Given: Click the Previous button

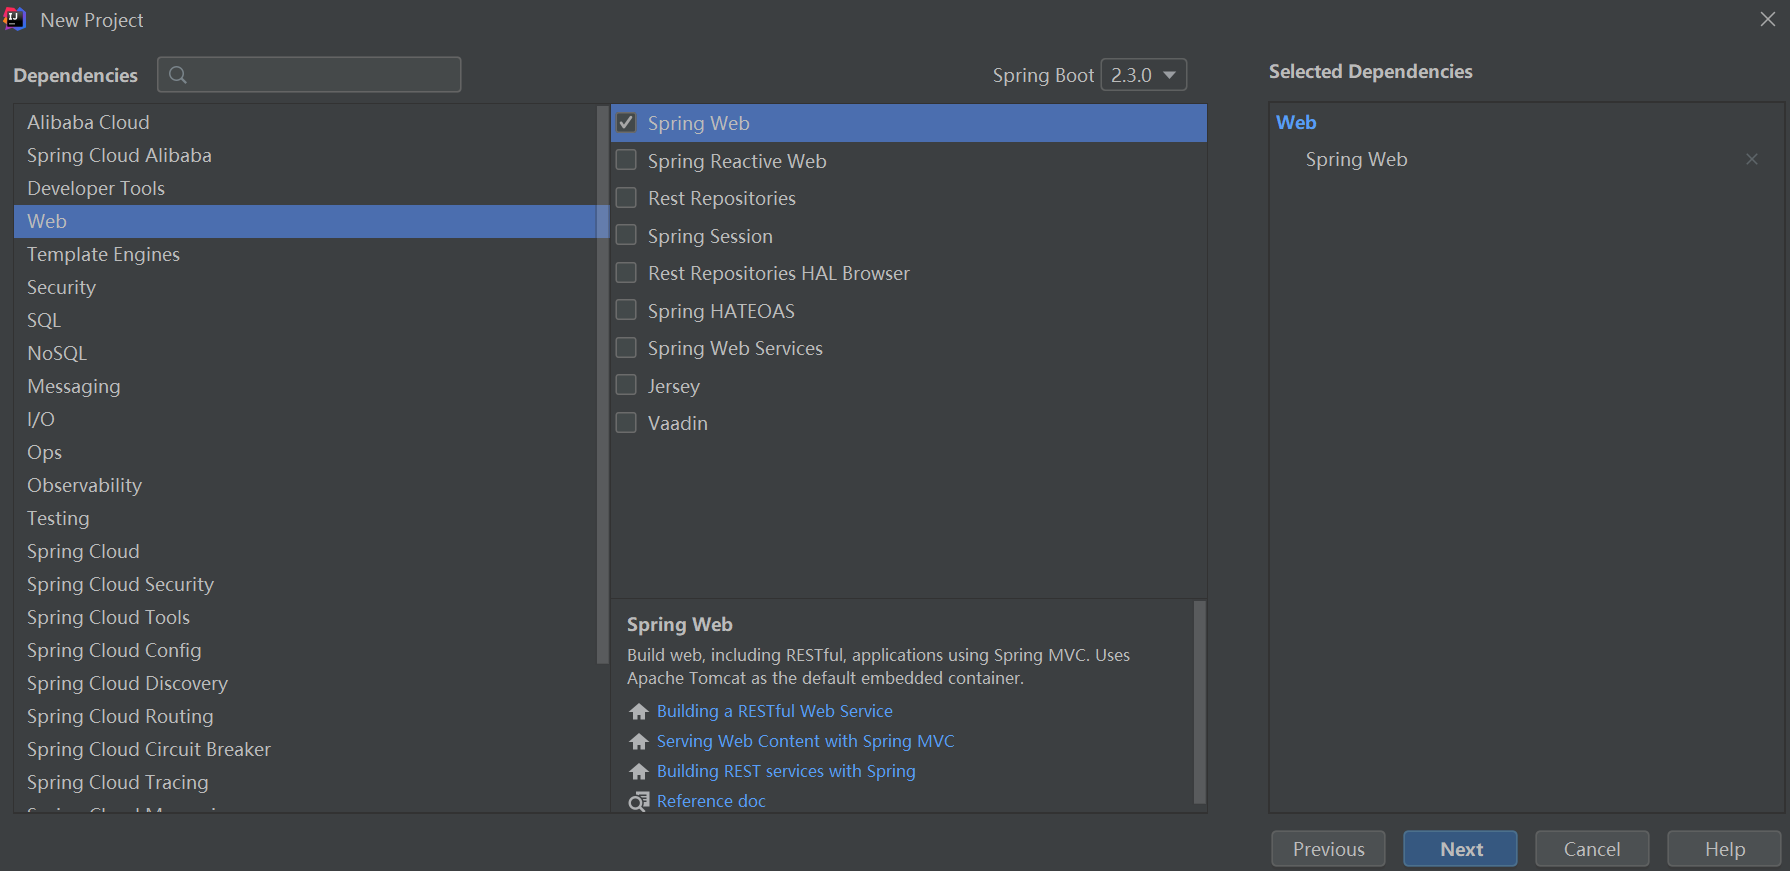Looking at the screenshot, I should [1328, 849].
